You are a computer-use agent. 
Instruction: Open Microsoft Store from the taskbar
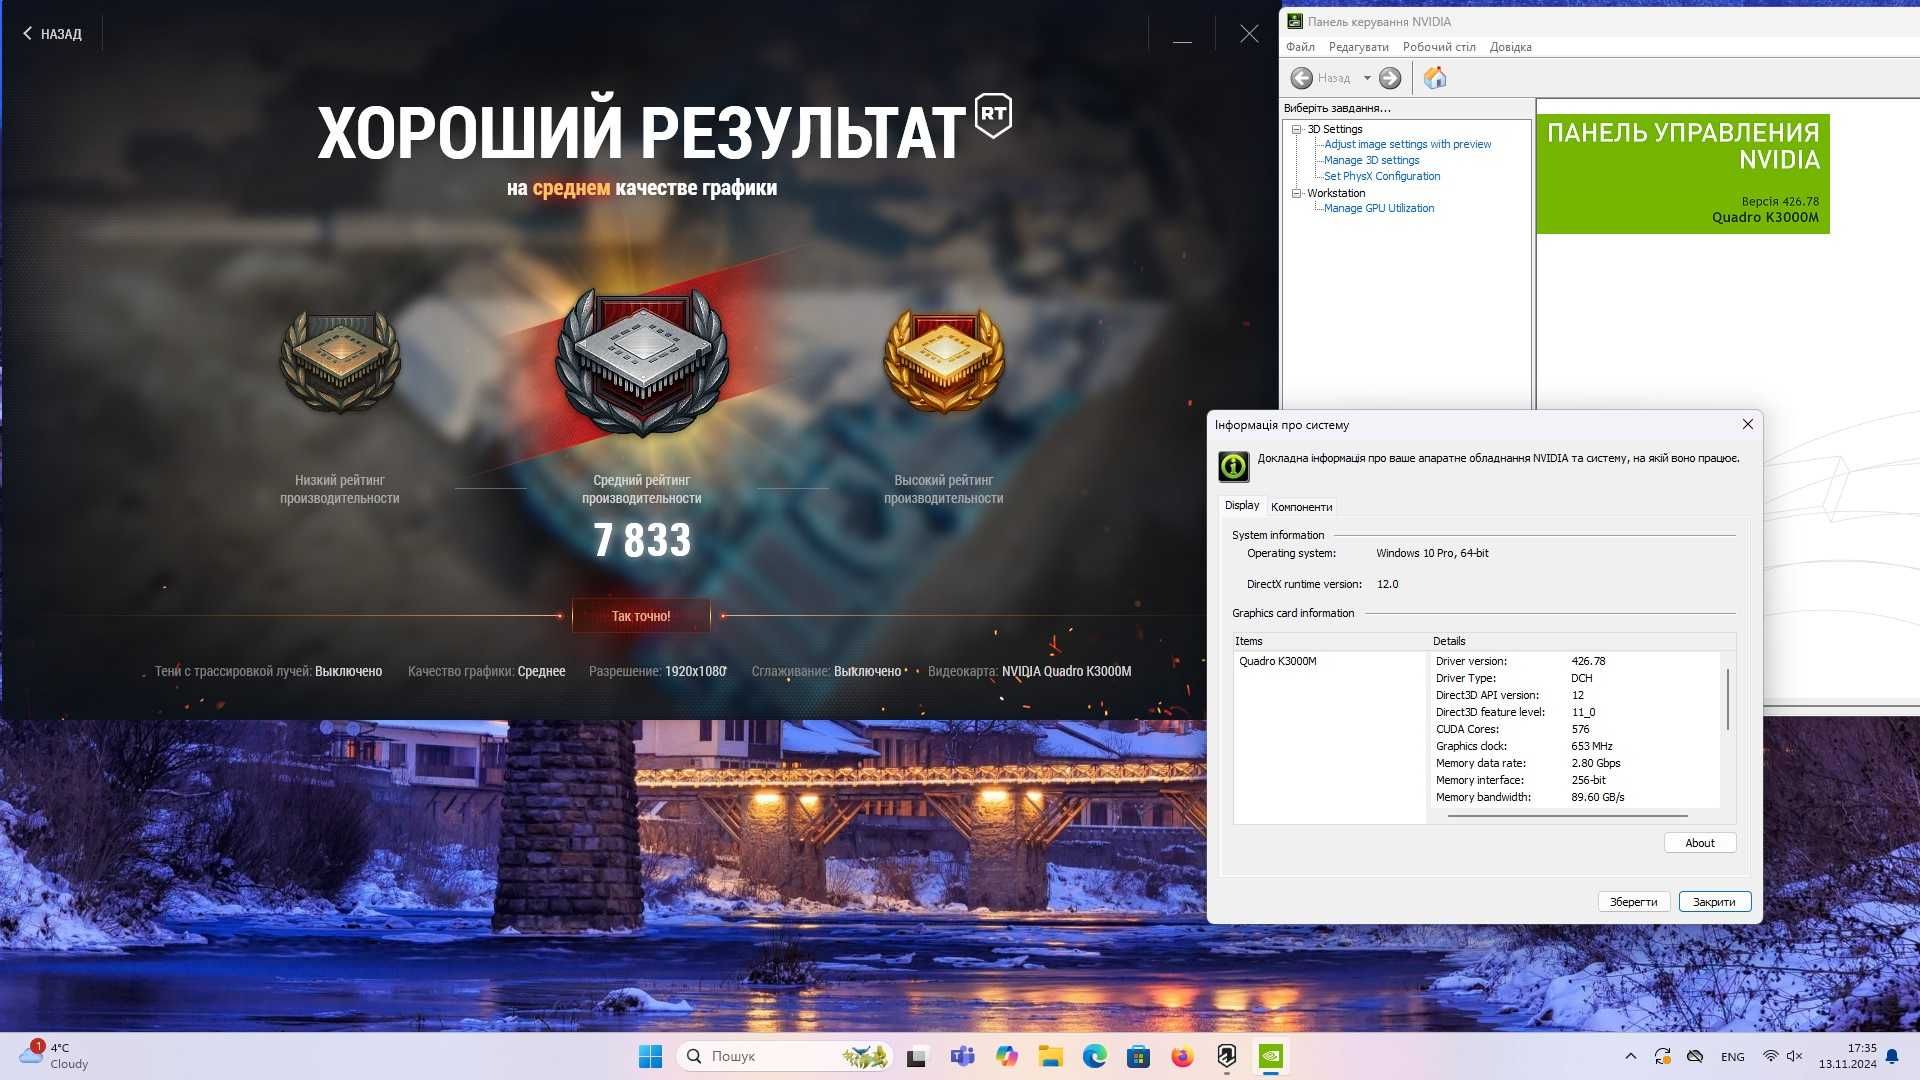point(1138,1056)
